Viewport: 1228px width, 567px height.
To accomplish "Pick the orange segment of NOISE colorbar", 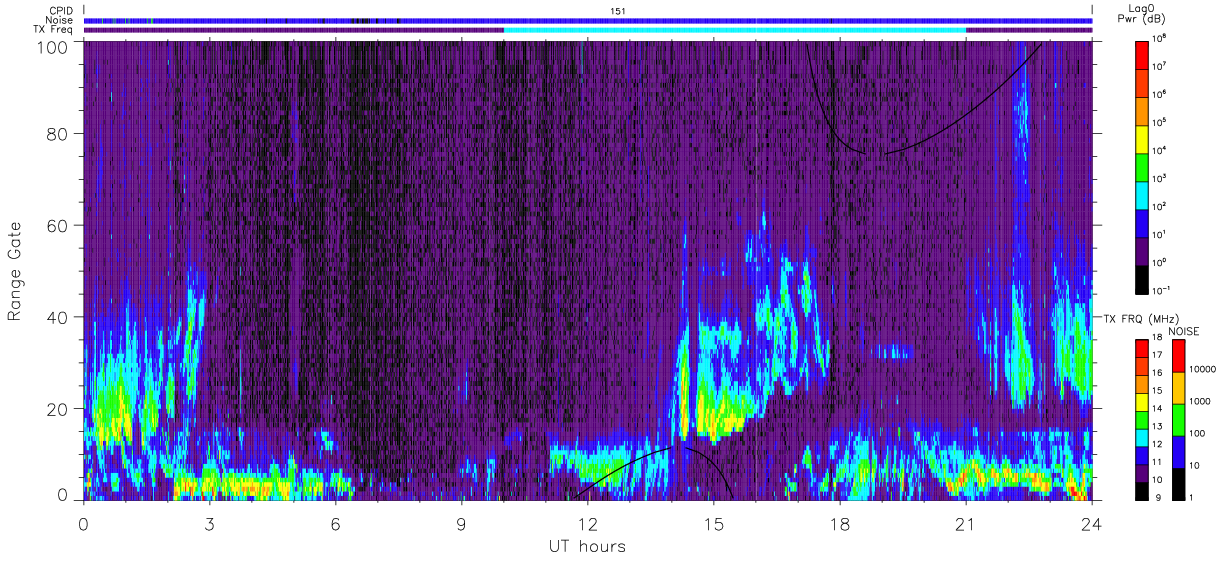I will pos(1179,388).
